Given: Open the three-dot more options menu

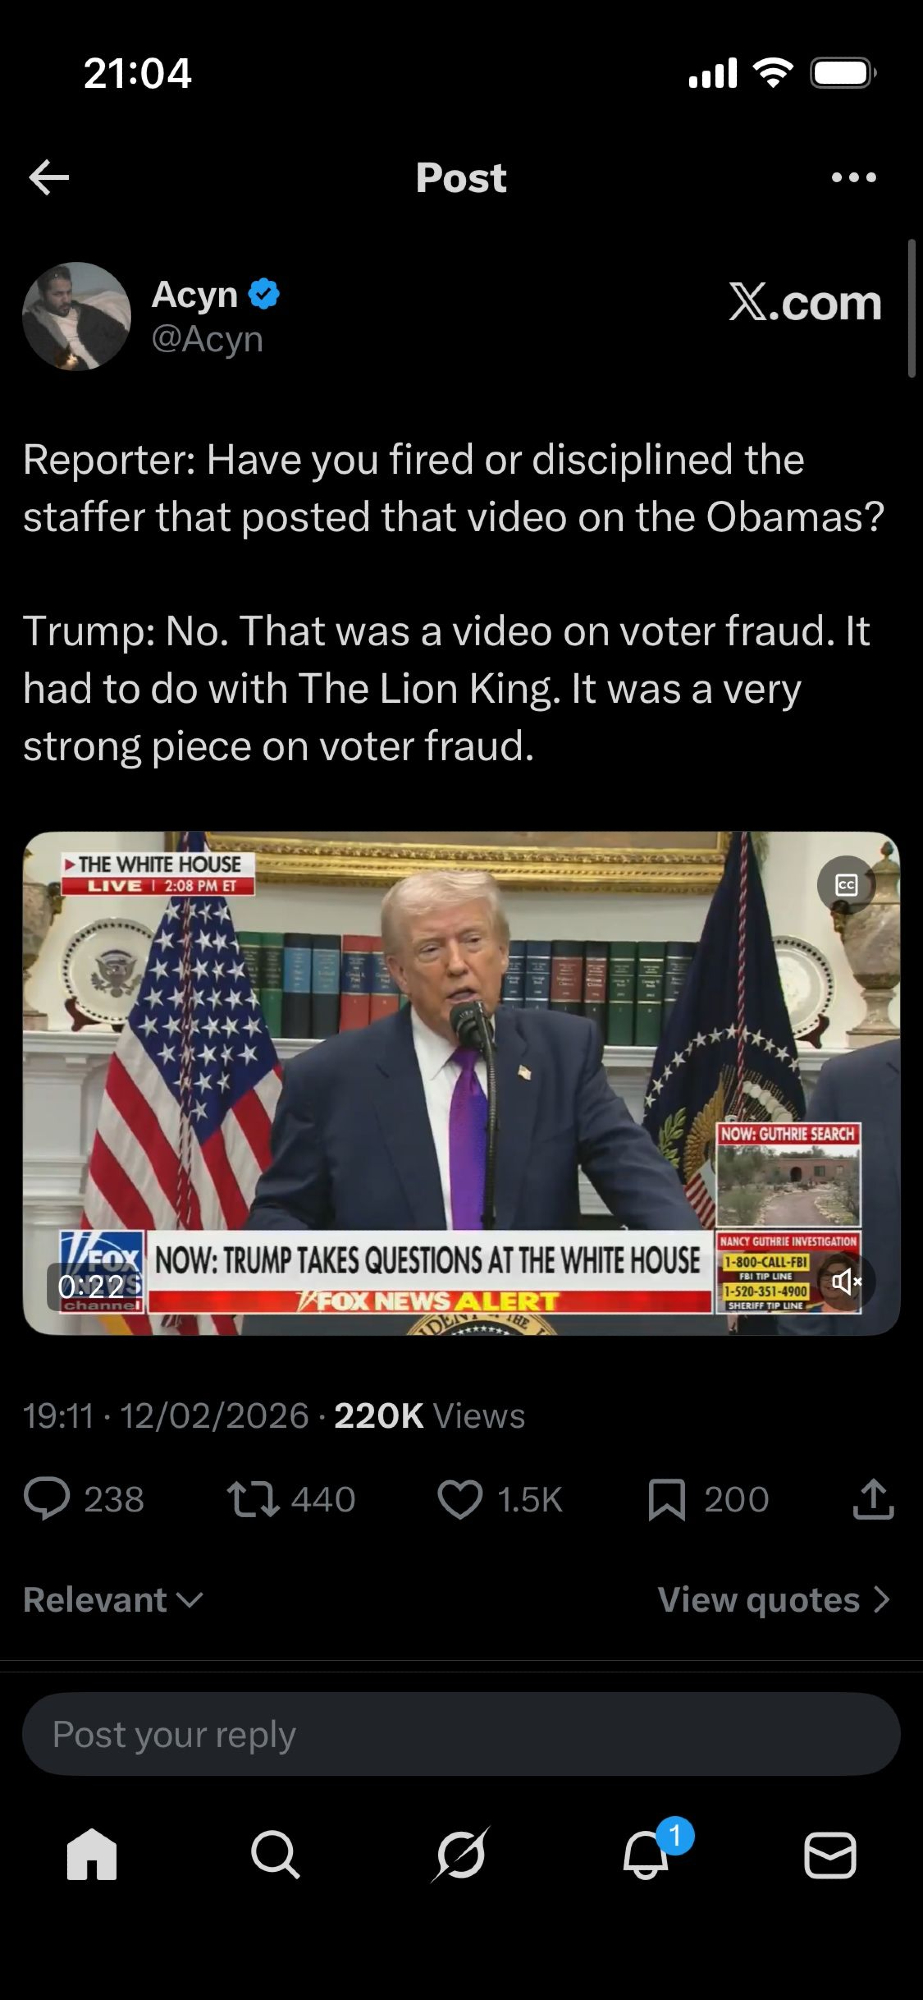Looking at the screenshot, I should coord(854,178).
